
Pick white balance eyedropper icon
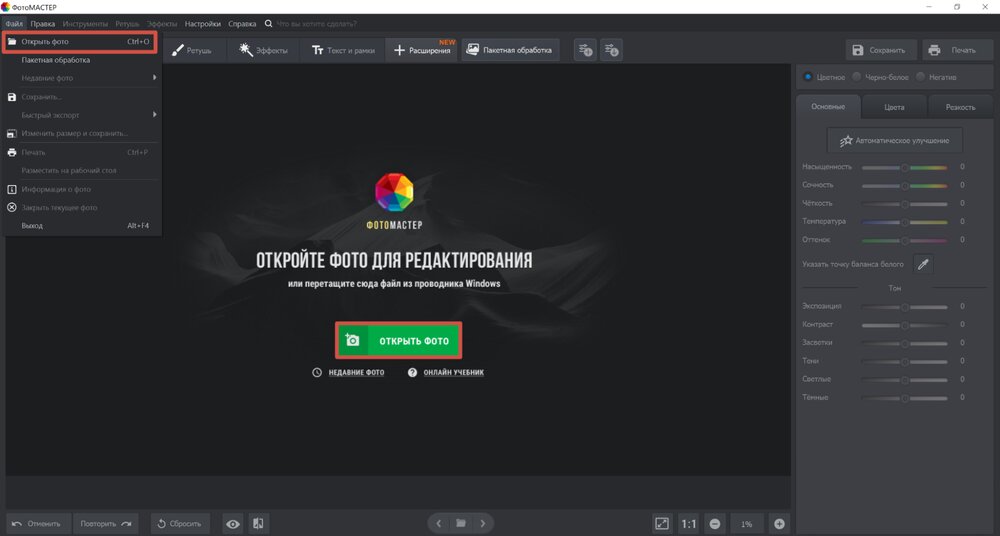[x=923, y=264]
